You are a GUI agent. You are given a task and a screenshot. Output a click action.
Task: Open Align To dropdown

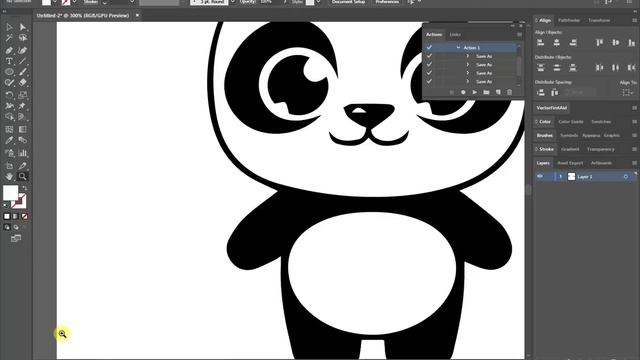click(628, 93)
